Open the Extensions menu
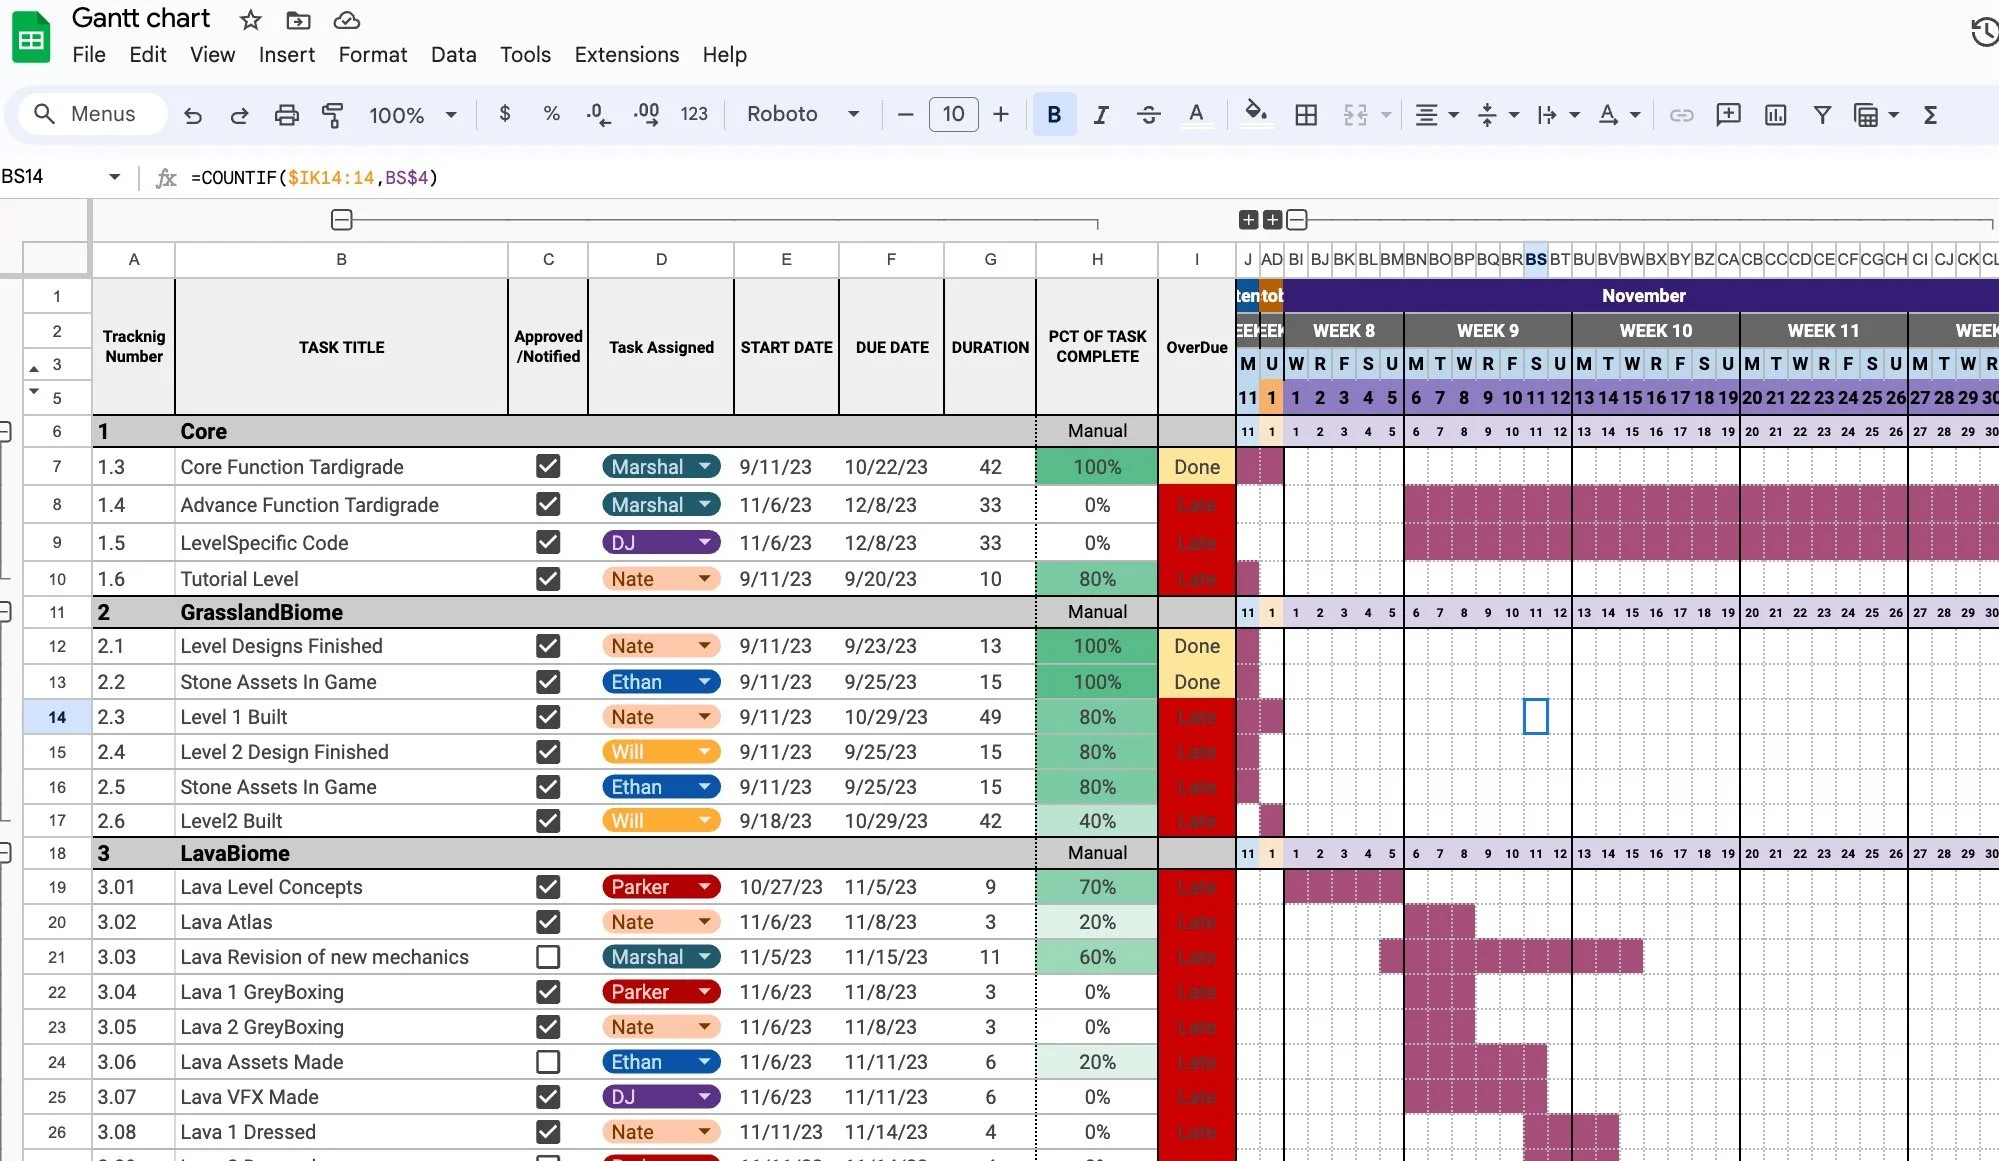1999x1161 pixels. pos(626,55)
